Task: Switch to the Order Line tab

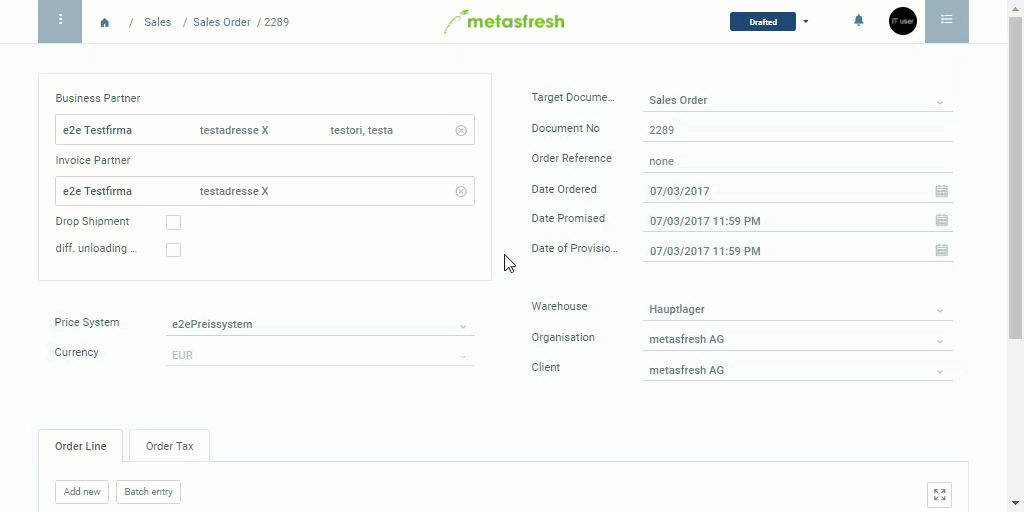Action: tap(80, 446)
